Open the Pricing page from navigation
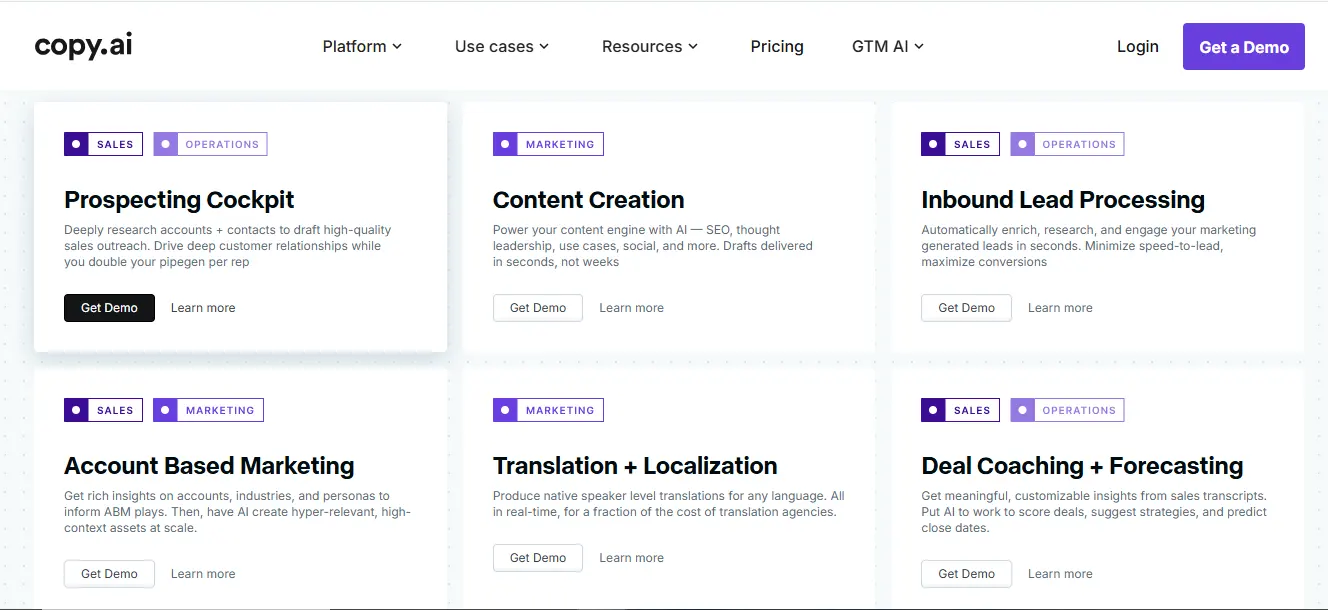Screen dimensions: 1328x610 click(777, 46)
